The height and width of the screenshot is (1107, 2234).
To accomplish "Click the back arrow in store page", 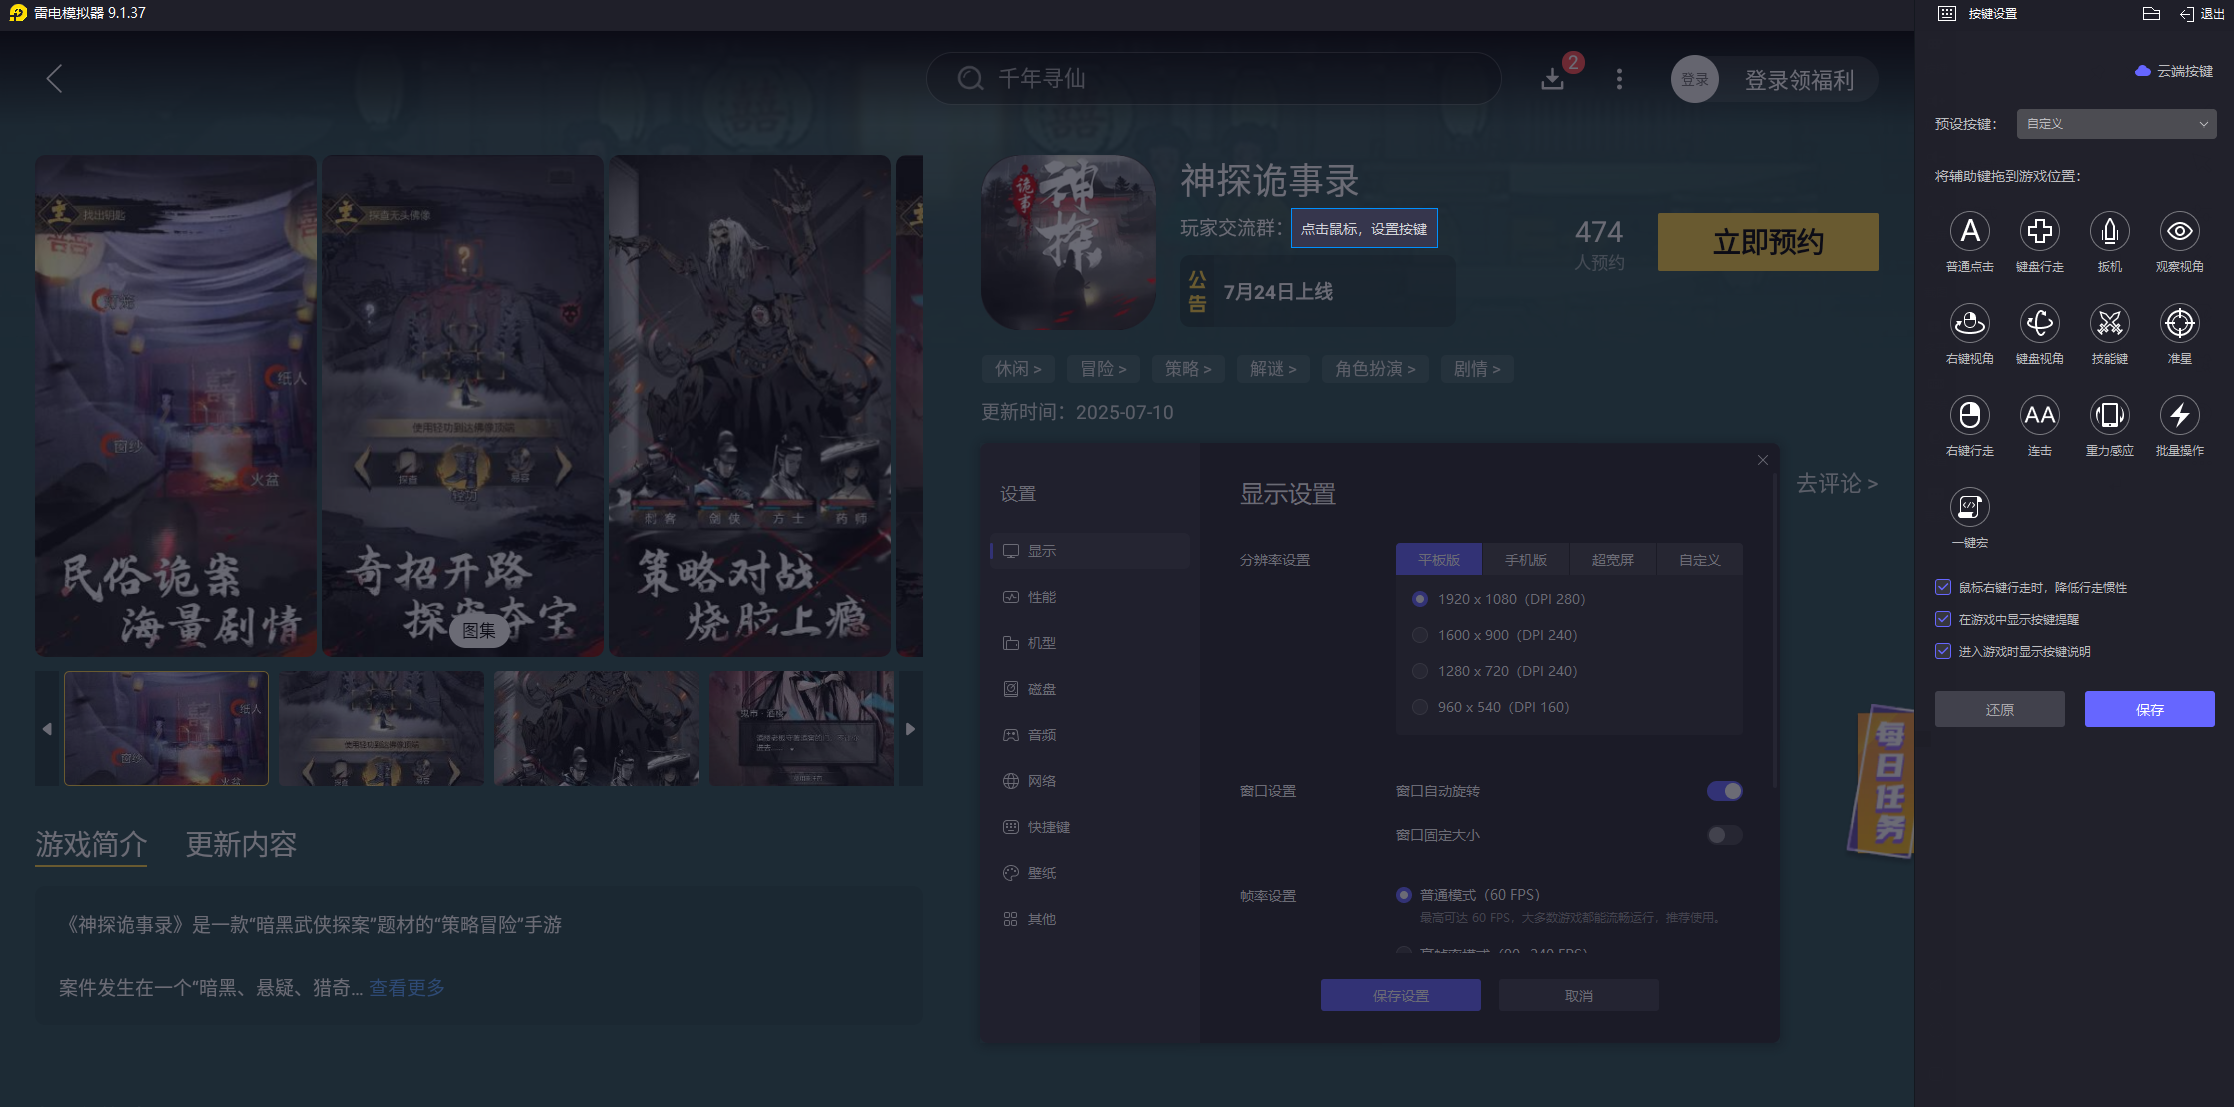I will [x=55, y=79].
